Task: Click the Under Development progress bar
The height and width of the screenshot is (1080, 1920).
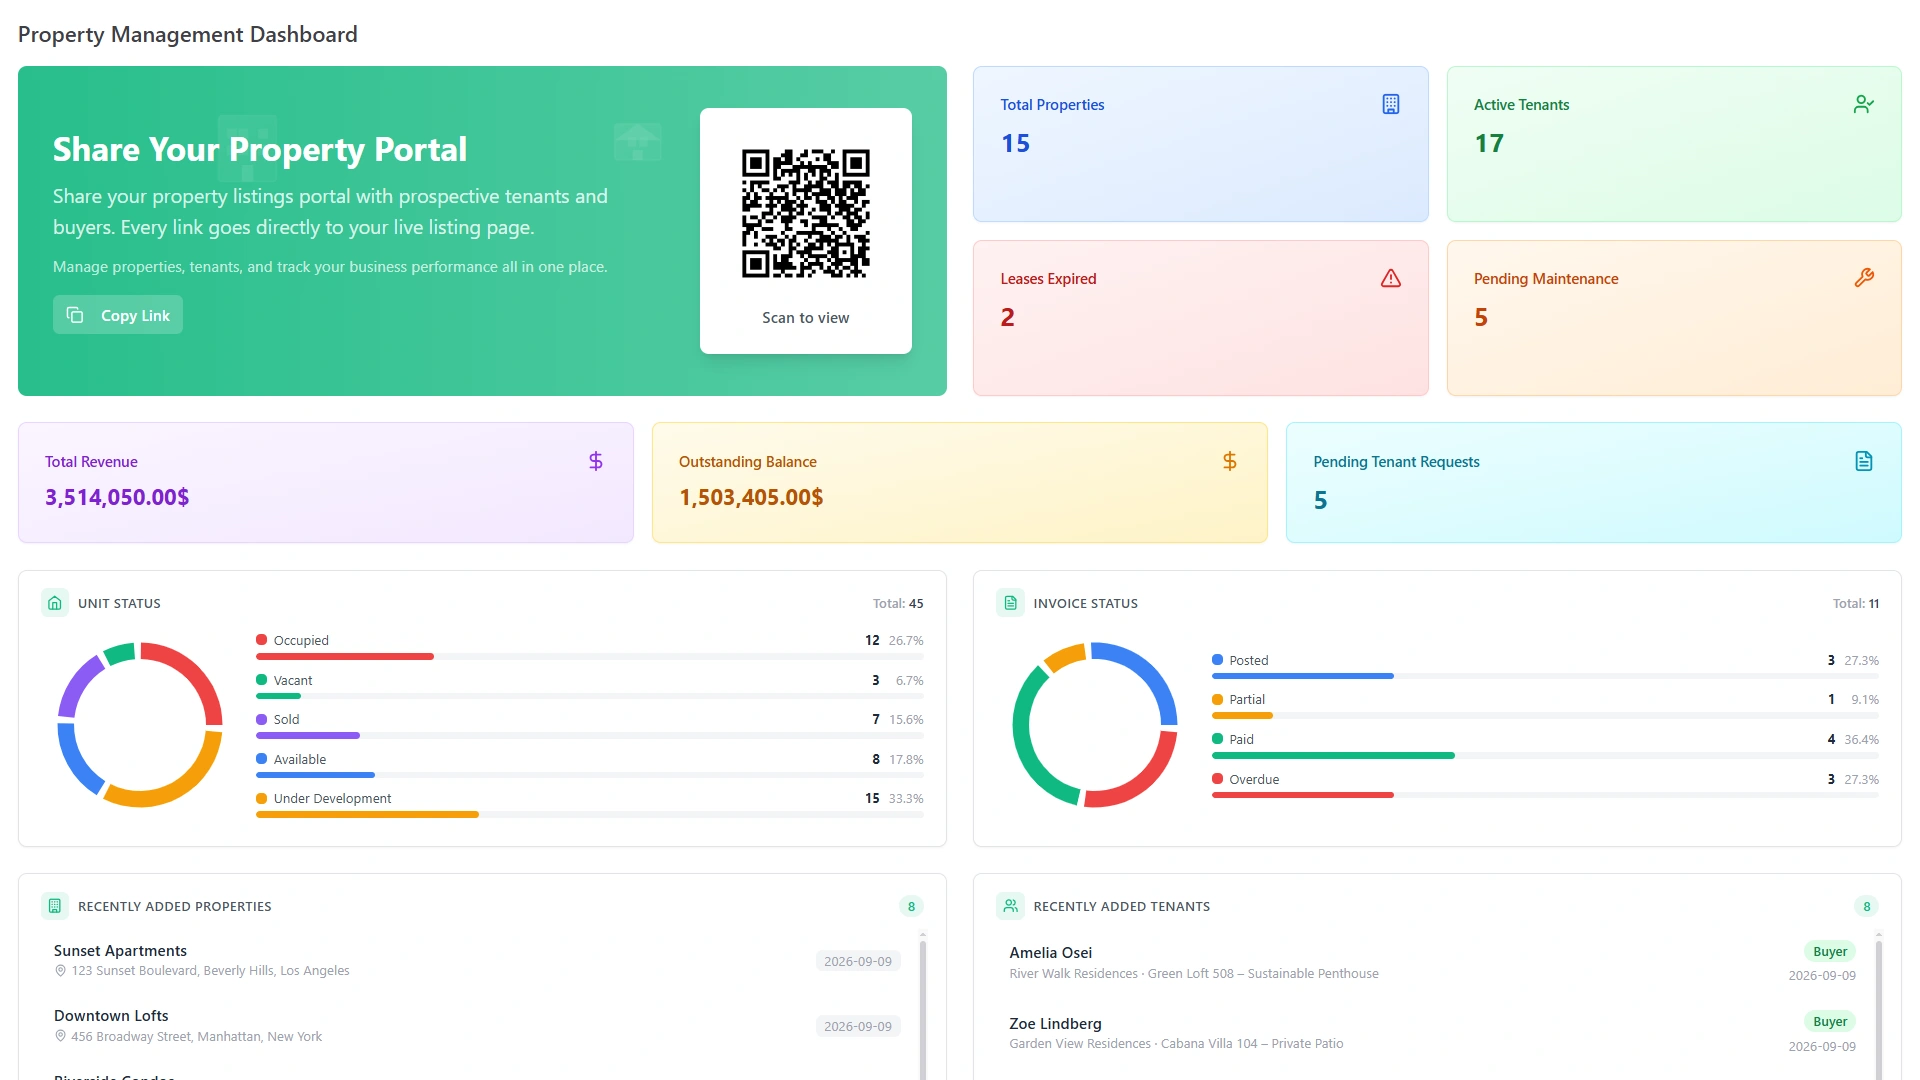Action: (589, 815)
